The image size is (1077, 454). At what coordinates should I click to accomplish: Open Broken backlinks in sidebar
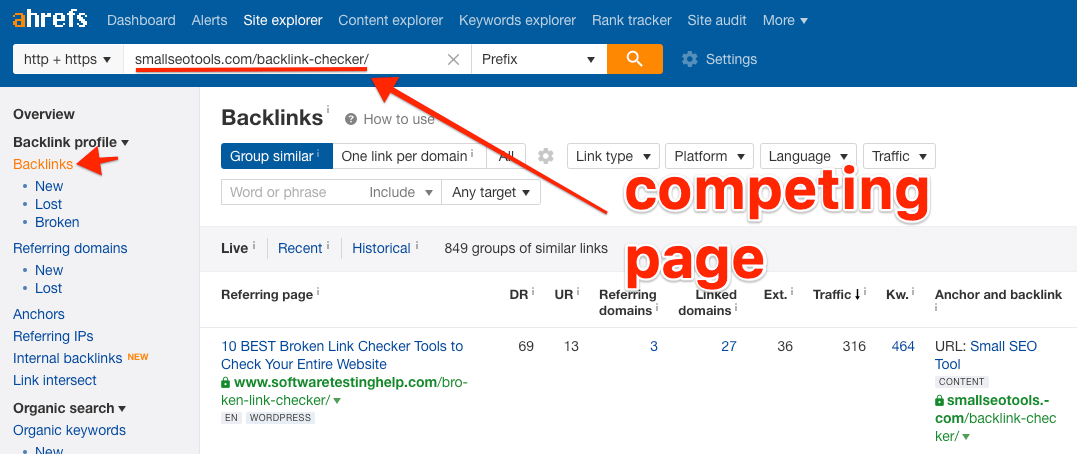[57, 222]
